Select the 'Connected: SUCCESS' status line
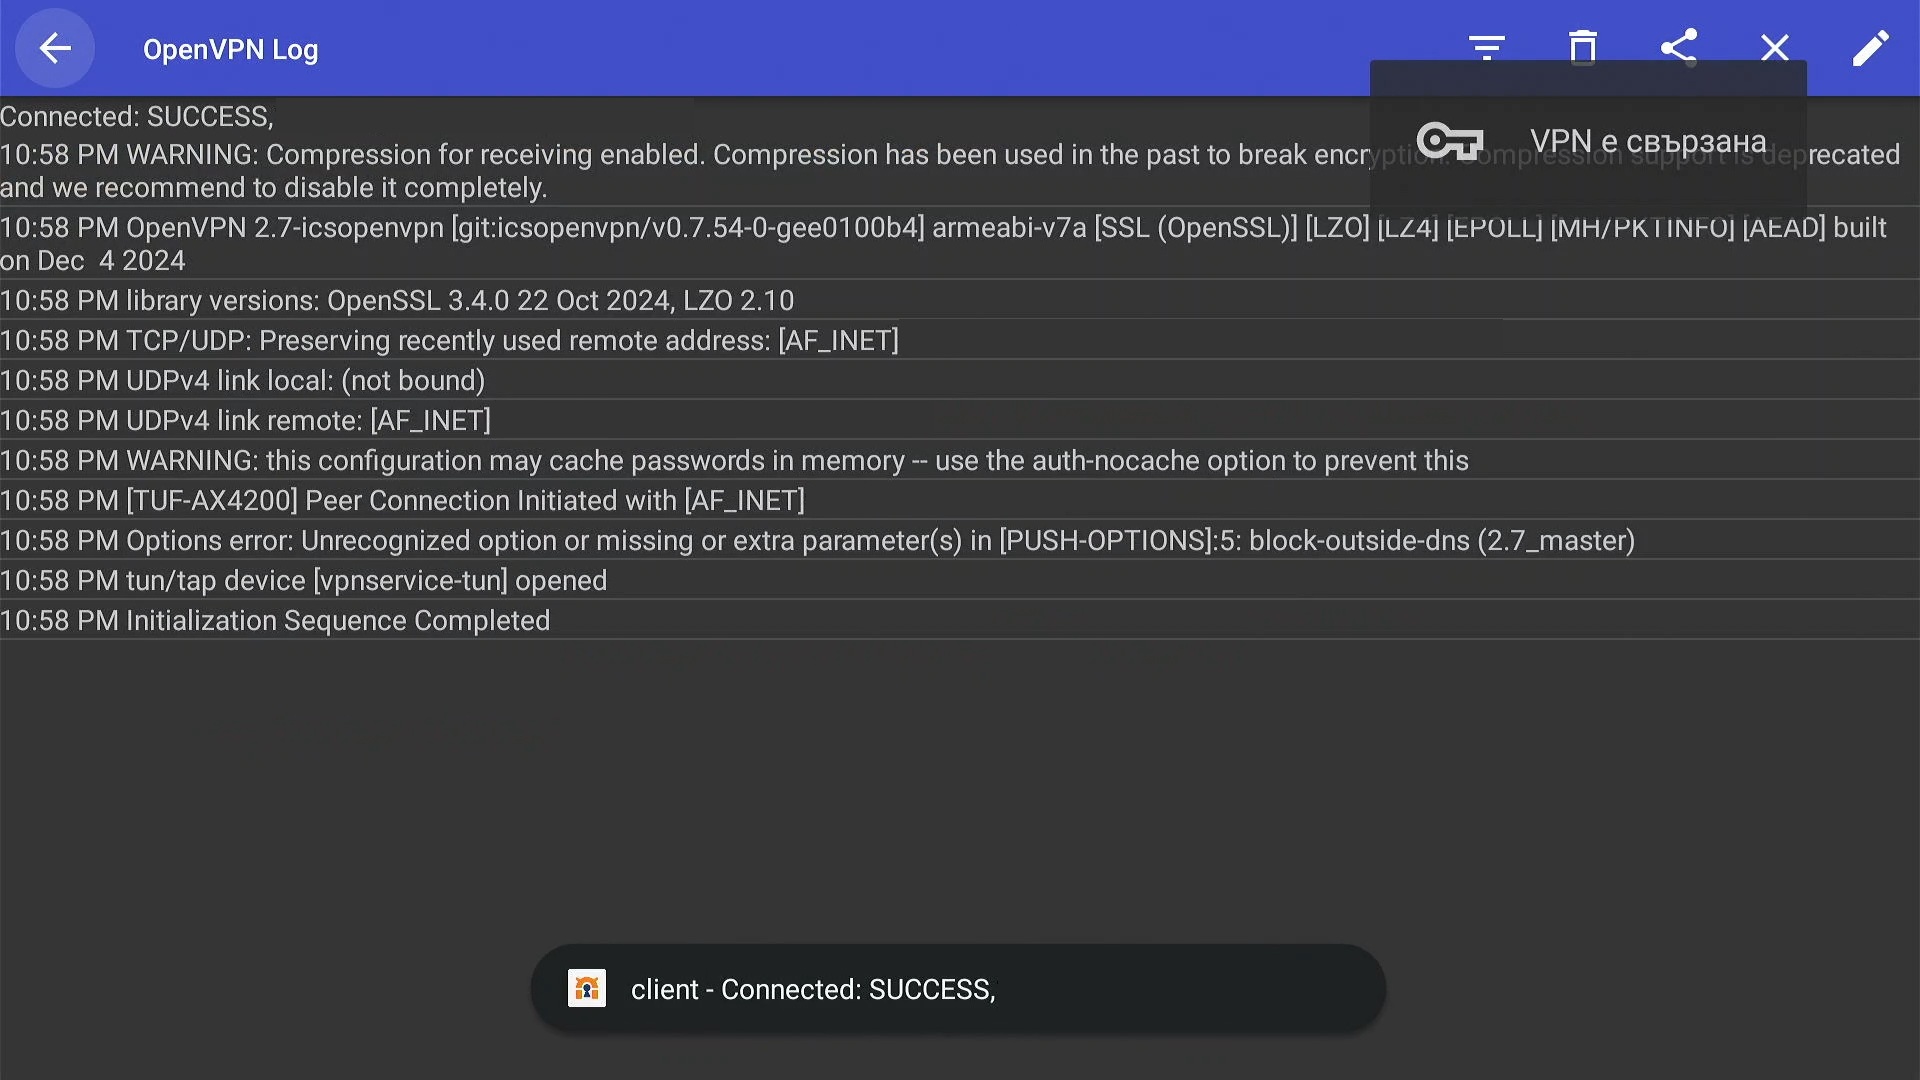Image resolution: width=1920 pixels, height=1080 pixels. pyautogui.click(x=137, y=116)
